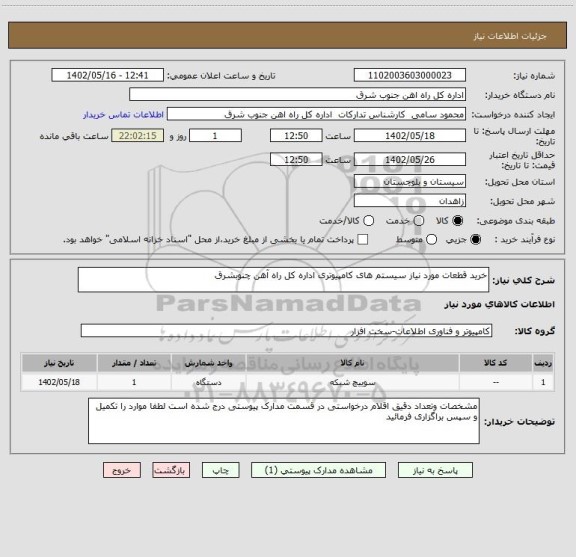Image resolution: width=576 pixels, height=557 pixels.
Task: Click the row number cell under ردیف
Action: 543,382
